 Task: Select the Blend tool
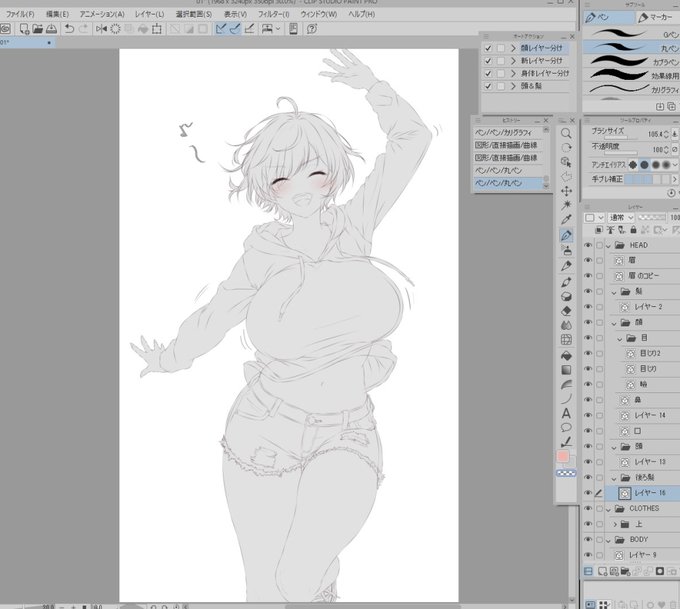click(566, 325)
